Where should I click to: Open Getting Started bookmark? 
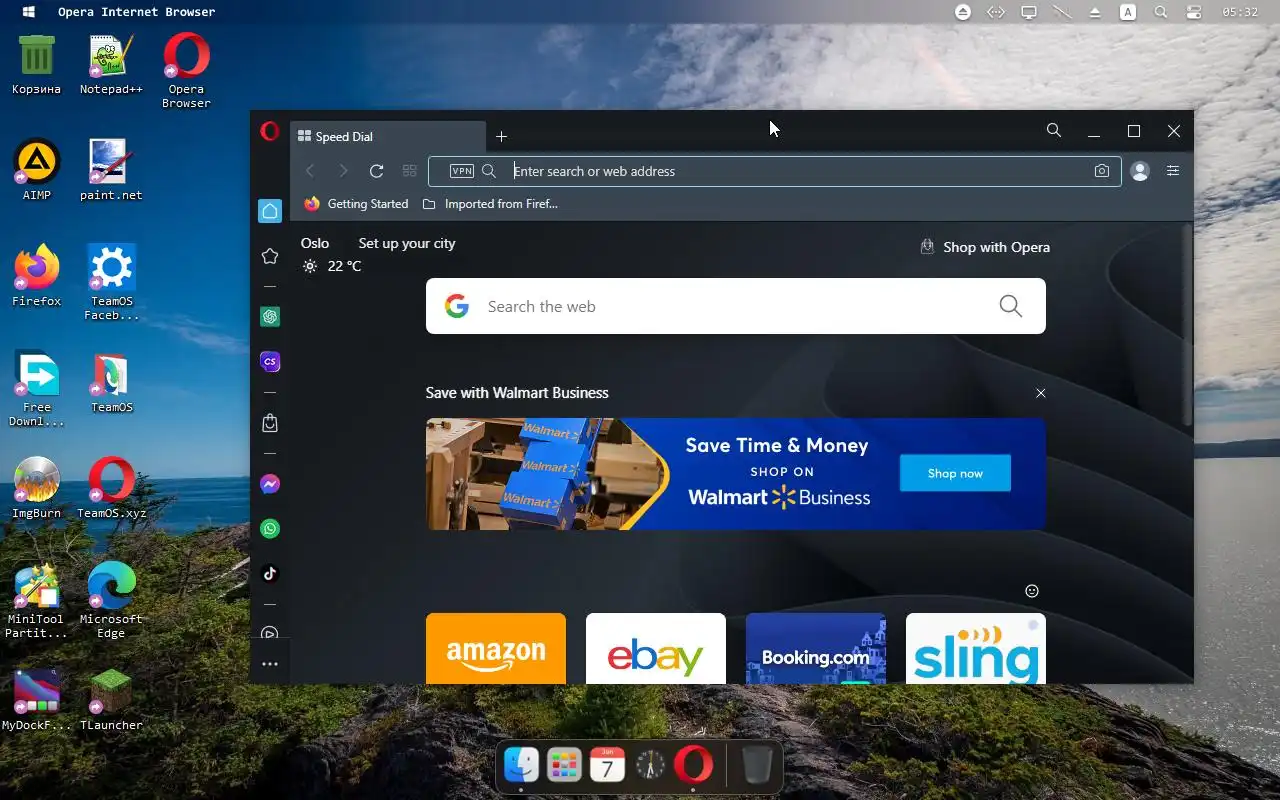point(357,204)
